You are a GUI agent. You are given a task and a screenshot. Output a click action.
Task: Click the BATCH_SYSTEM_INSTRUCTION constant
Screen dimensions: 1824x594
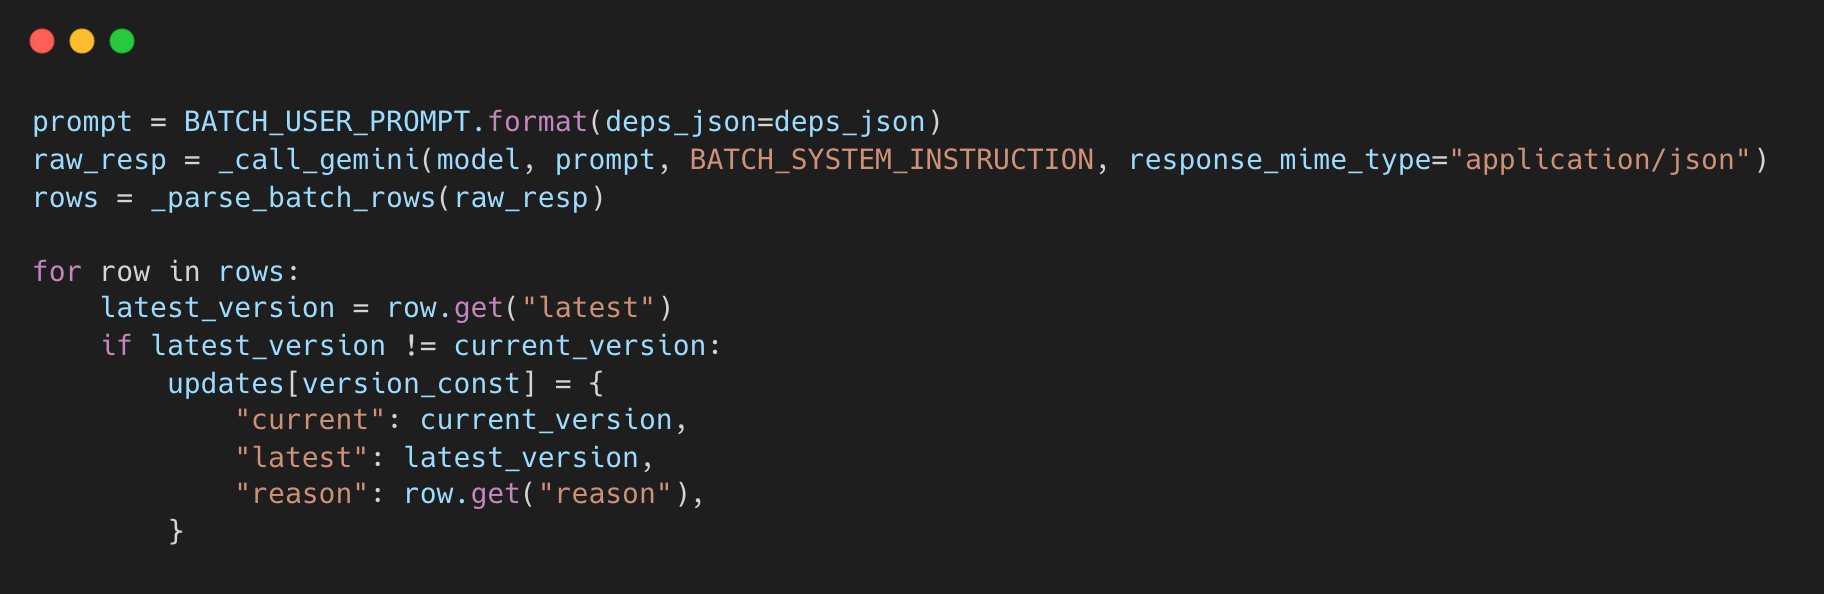(892, 160)
